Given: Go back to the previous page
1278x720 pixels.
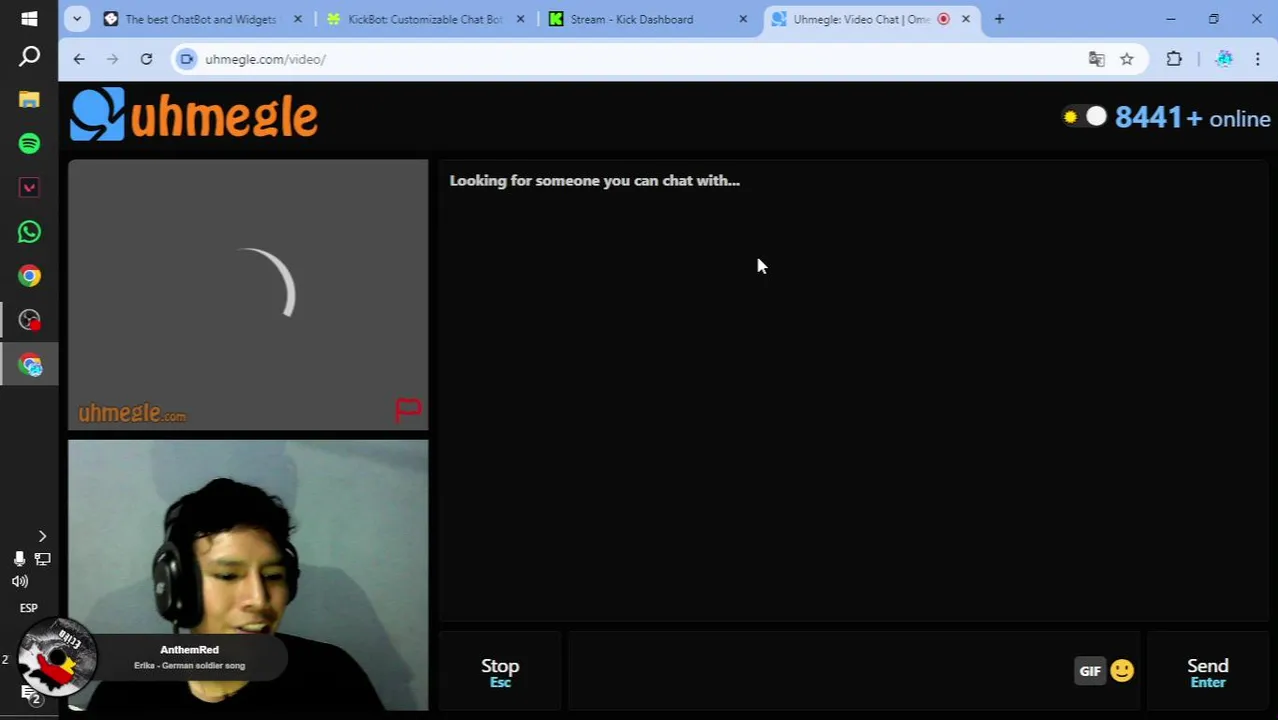Looking at the screenshot, I should tap(79, 59).
